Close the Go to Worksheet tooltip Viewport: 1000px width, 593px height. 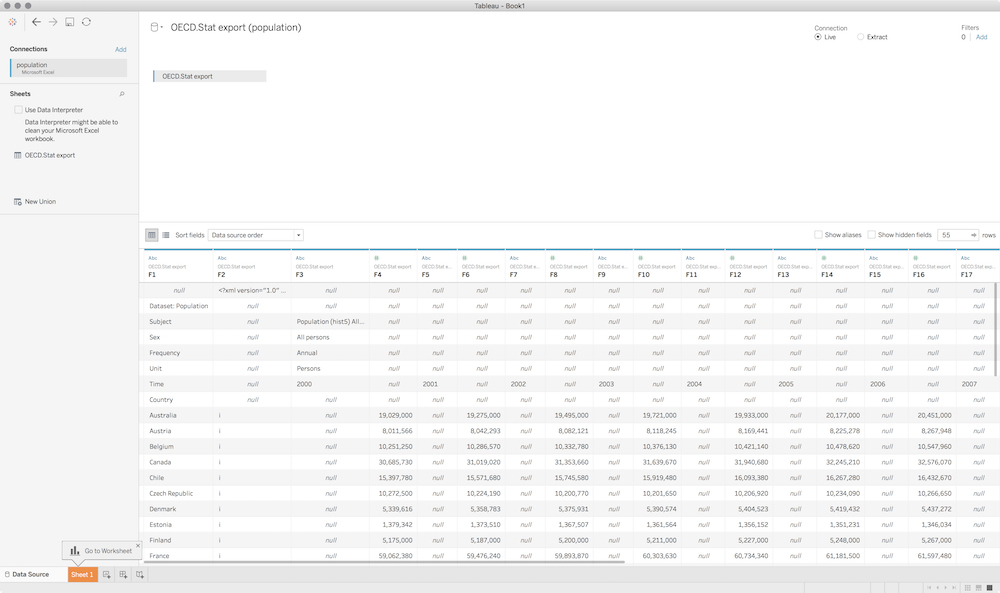click(x=138, y=546)
